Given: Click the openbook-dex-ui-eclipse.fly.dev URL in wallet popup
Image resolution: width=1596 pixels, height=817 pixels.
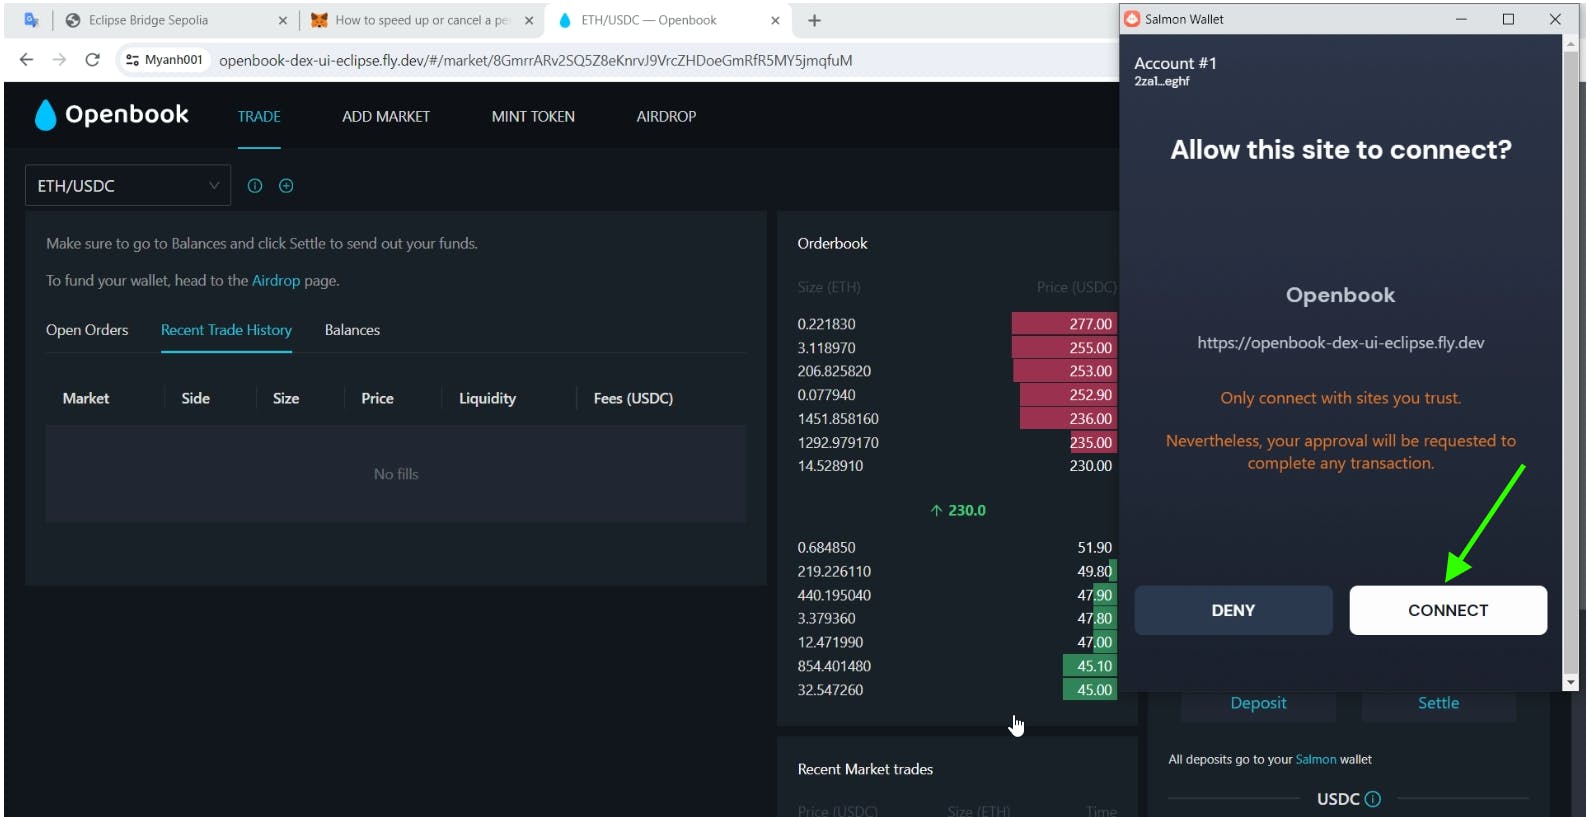Looking at the screenshot, I should coord(1340,343).
